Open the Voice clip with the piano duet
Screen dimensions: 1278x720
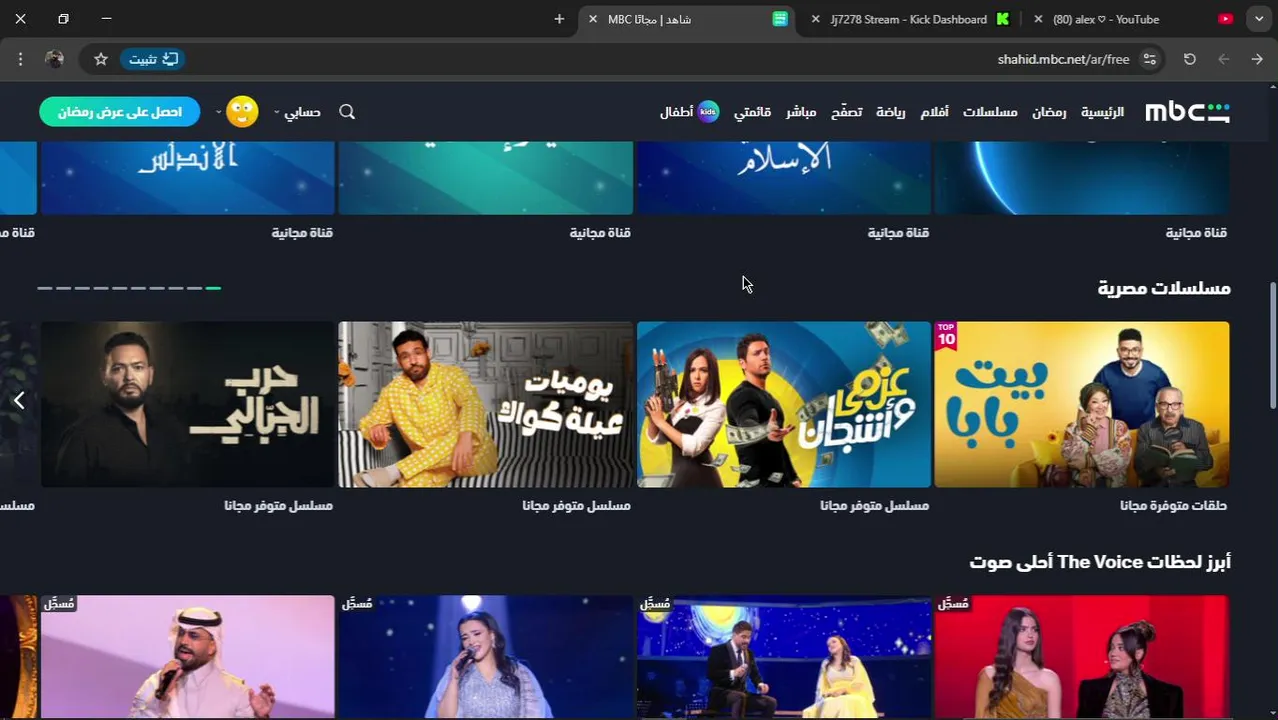(784, 657)
